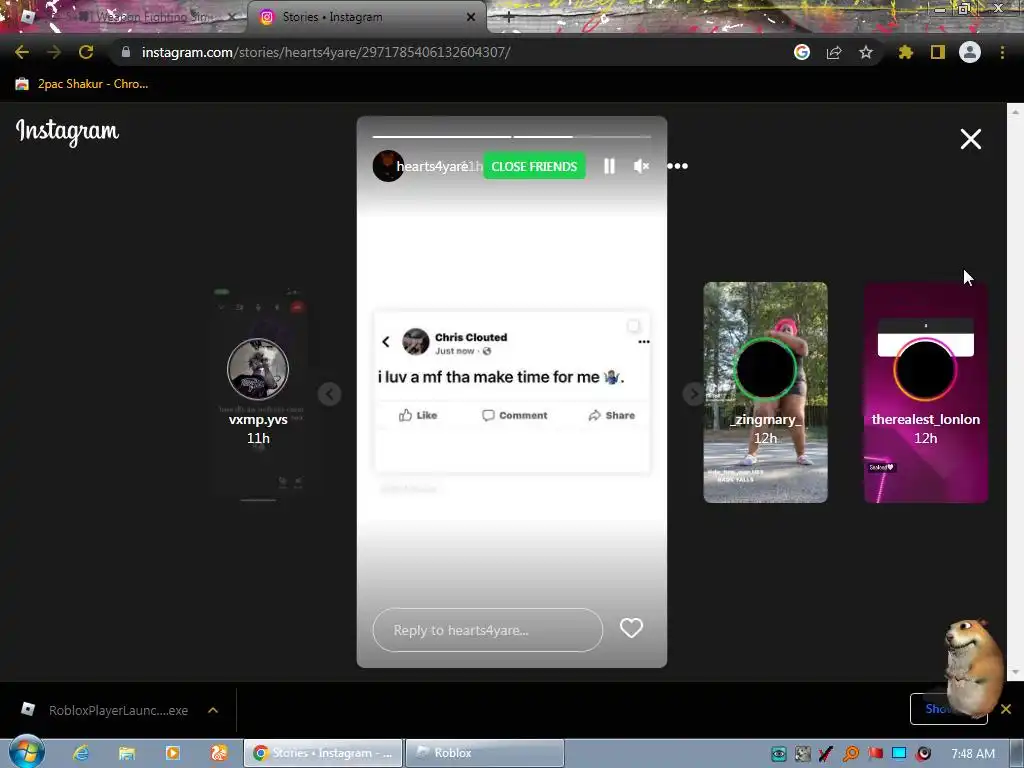This screenshot has width=1024, height=768.
Task: Expand RobloxPlayerLauncher download options chevron
Action: tap(213, 710)
